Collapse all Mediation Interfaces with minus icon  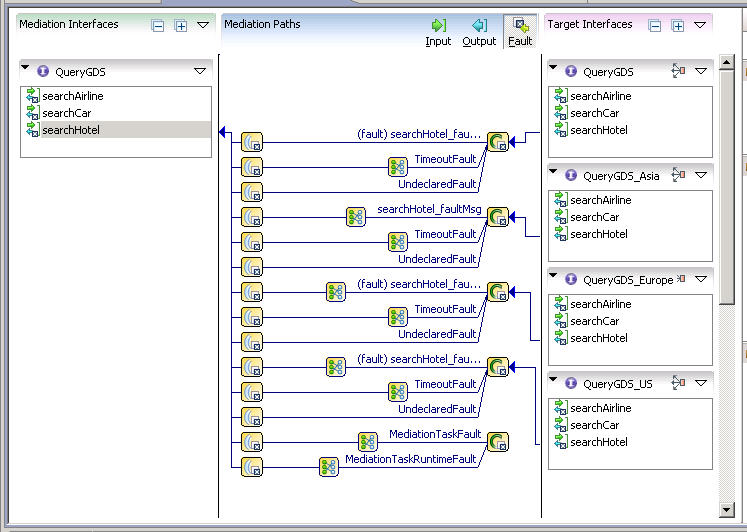point(158,26)
